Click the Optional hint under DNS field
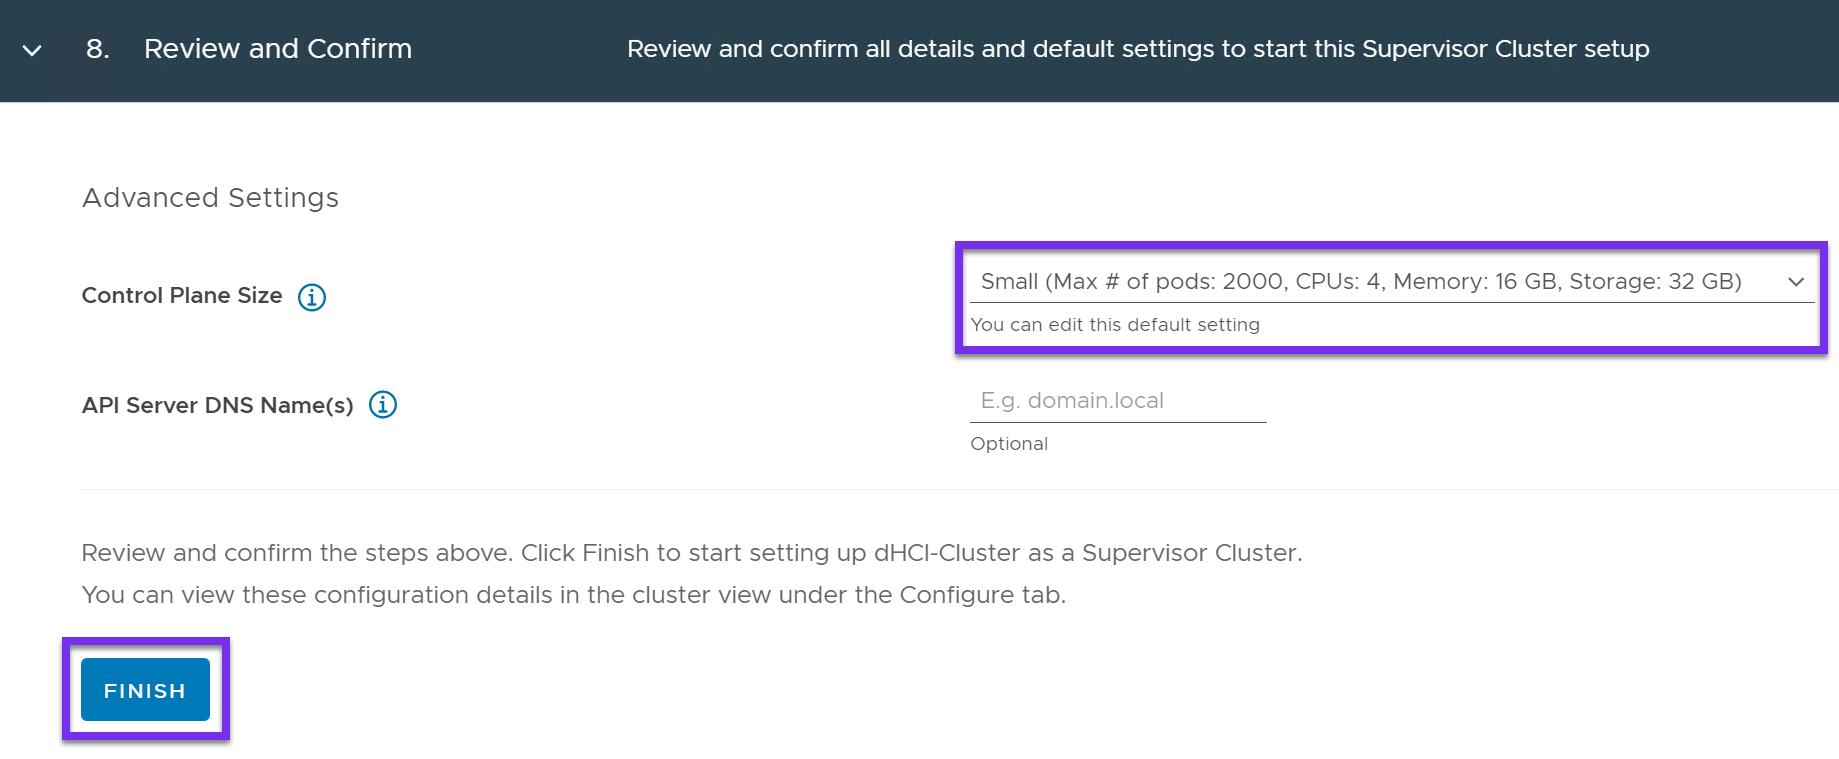 coord(1009,444)
